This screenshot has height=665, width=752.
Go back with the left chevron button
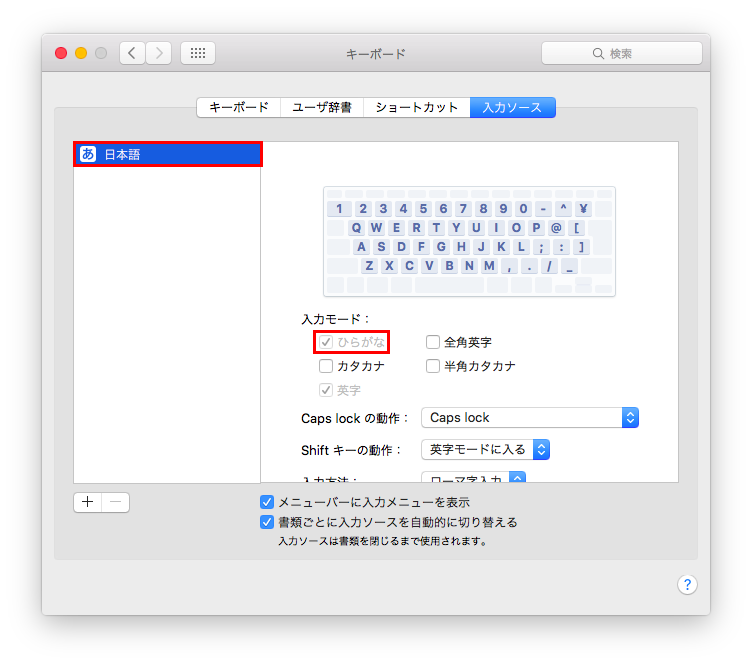point(132,53)
